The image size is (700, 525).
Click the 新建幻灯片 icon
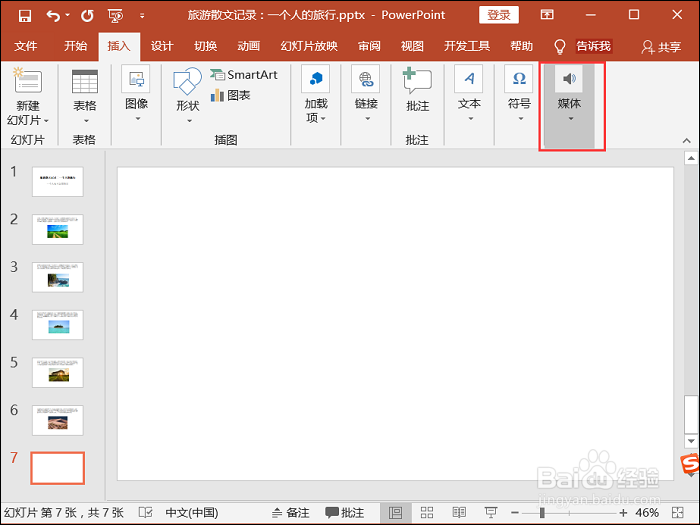(28, 81)
